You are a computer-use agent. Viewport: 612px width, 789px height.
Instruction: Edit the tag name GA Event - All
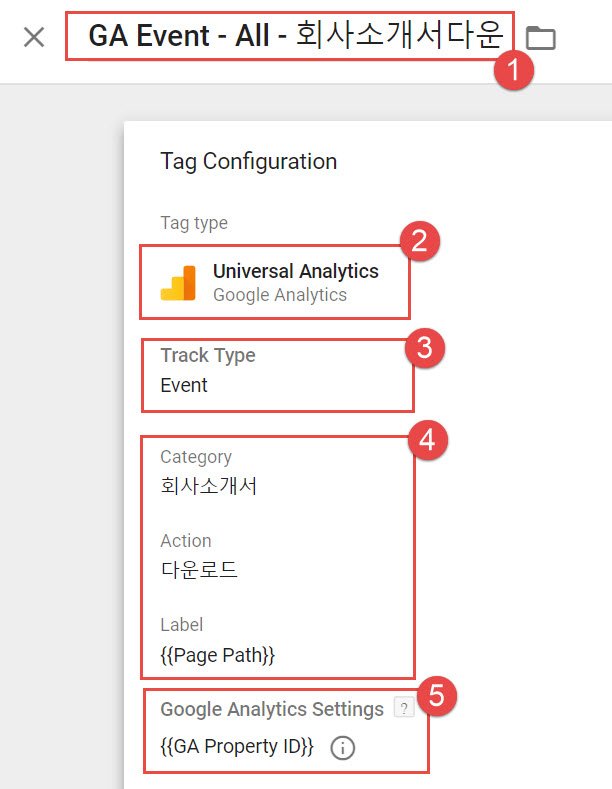(x=296, y=36)
